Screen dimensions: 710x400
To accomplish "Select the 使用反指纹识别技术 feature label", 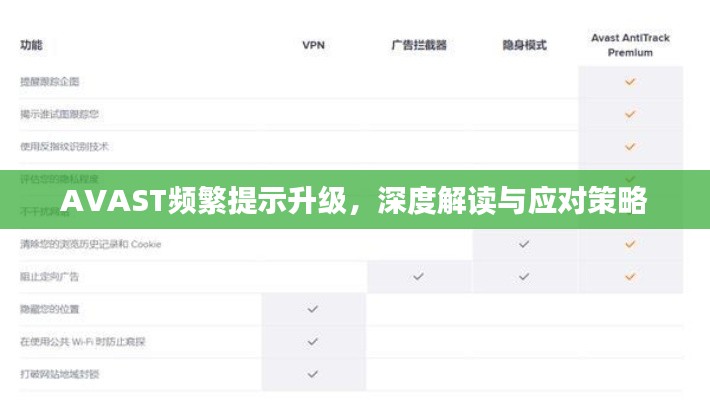I will pyautogui.click(x=64, y=146).
